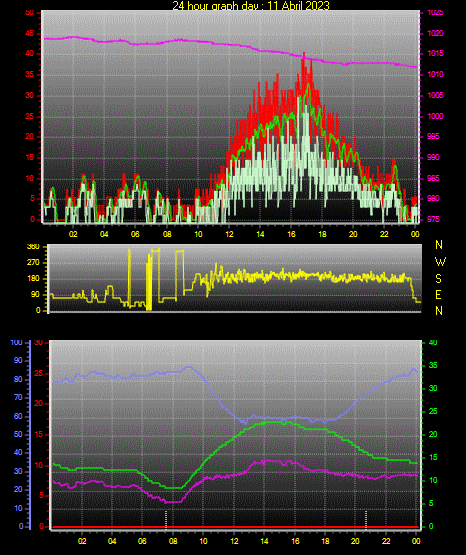The width and height of the screenshot is (466, 555).
Task: Click the 1020 pressure axis label
Action: coord(435,33)
